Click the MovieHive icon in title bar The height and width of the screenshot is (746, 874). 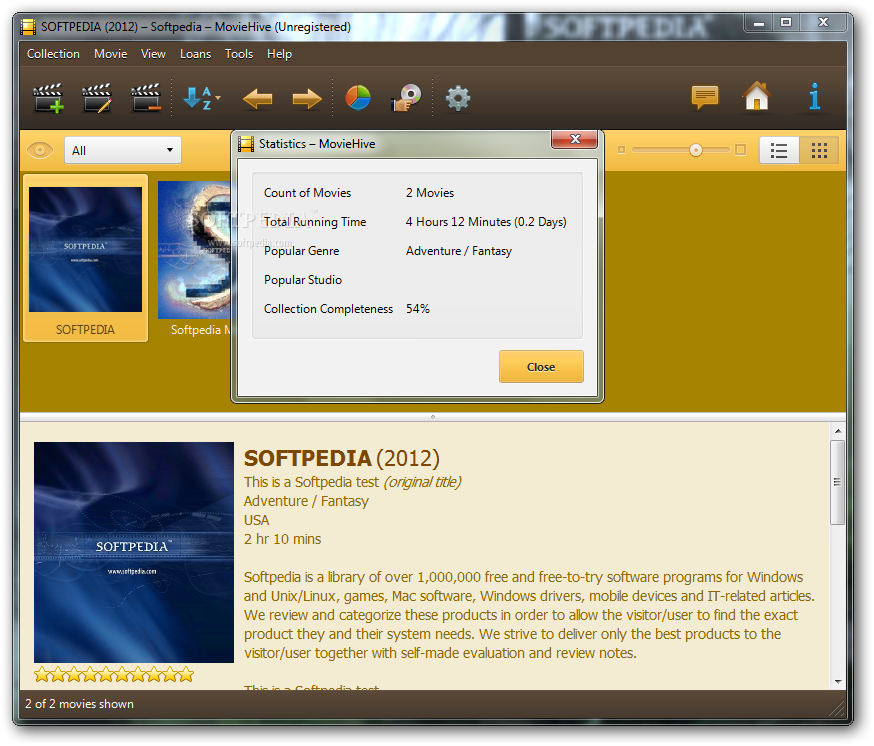(28, 26)
